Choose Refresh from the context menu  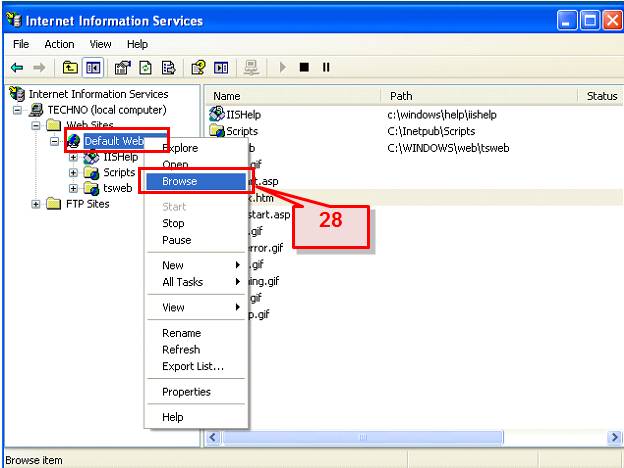tap(196, 349)
